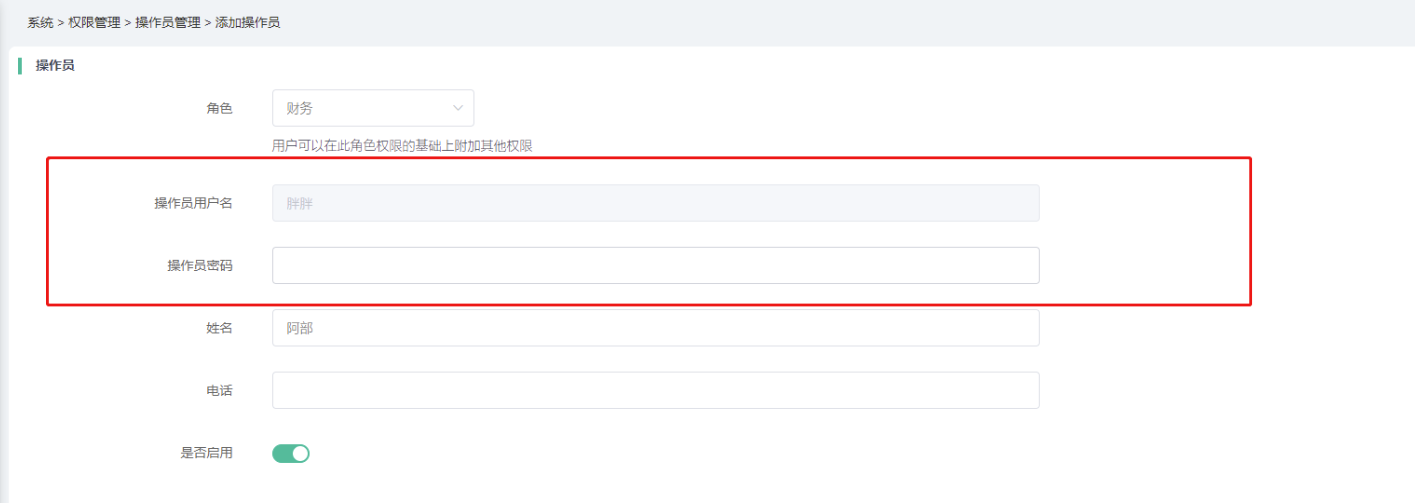Click the 操作员 section heading
The height and width of the screenshot is (503, 1415).
[55, 66]
